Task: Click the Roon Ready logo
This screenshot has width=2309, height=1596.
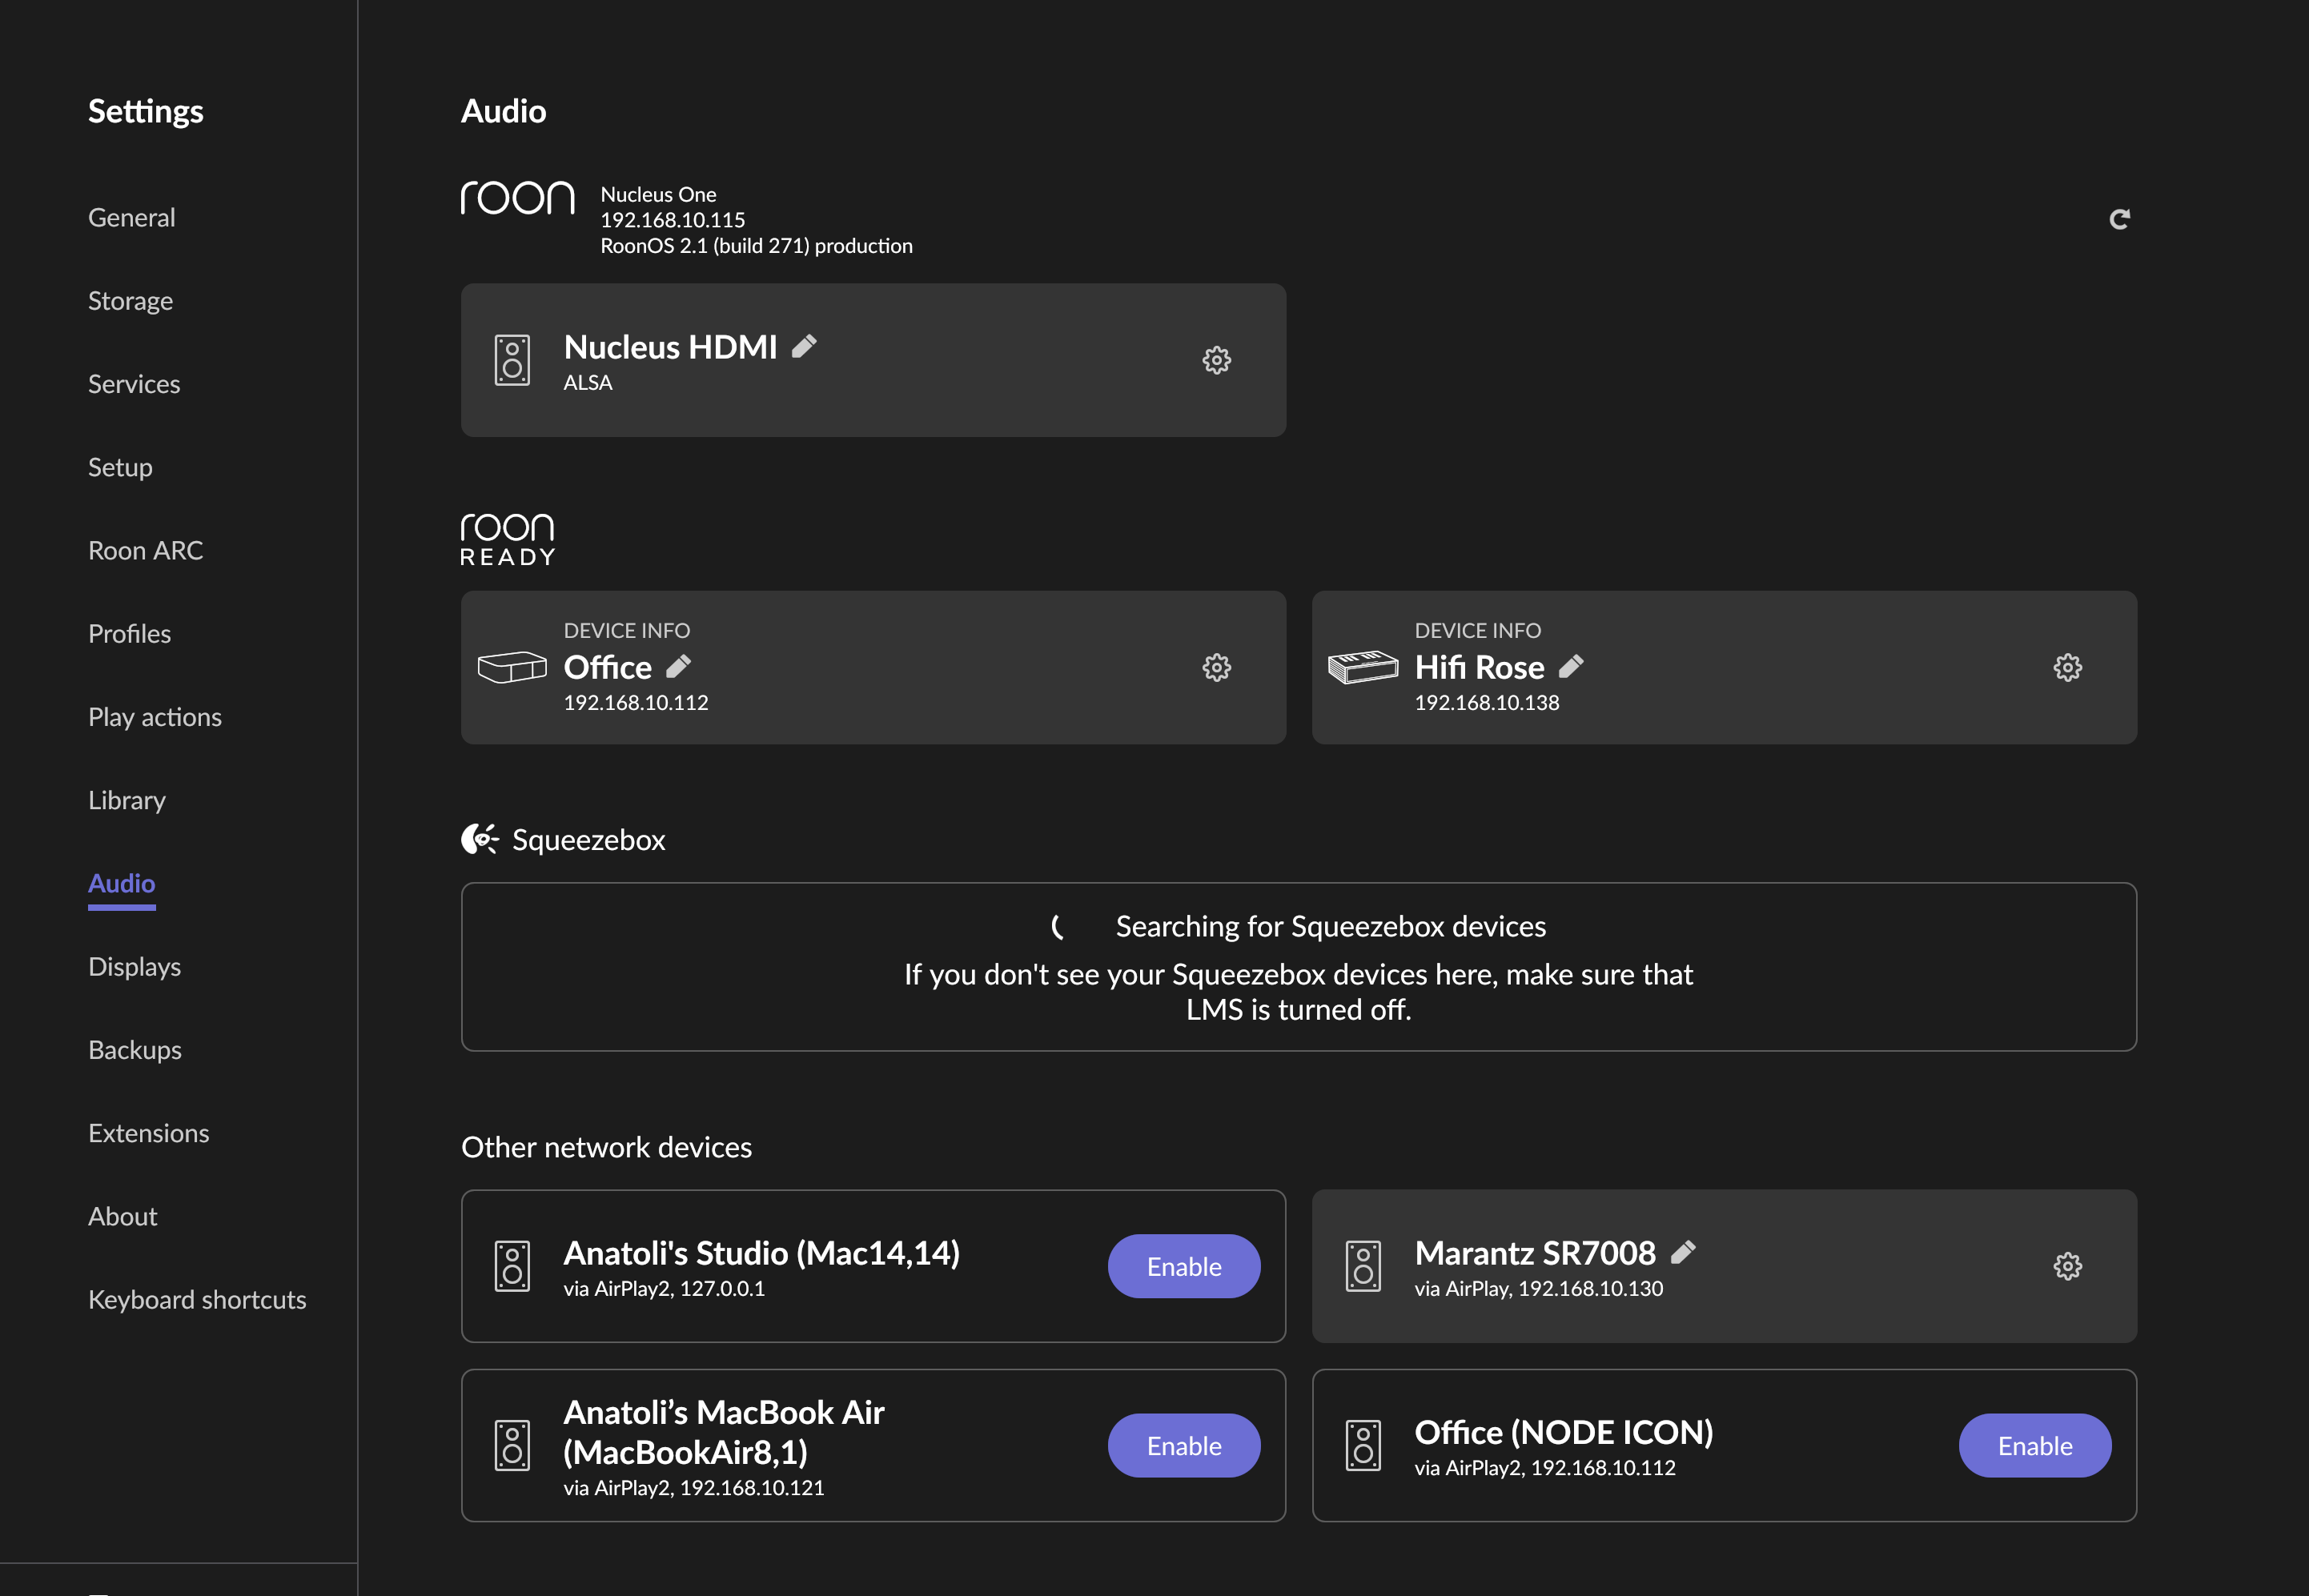Action: tap(508, 540)
